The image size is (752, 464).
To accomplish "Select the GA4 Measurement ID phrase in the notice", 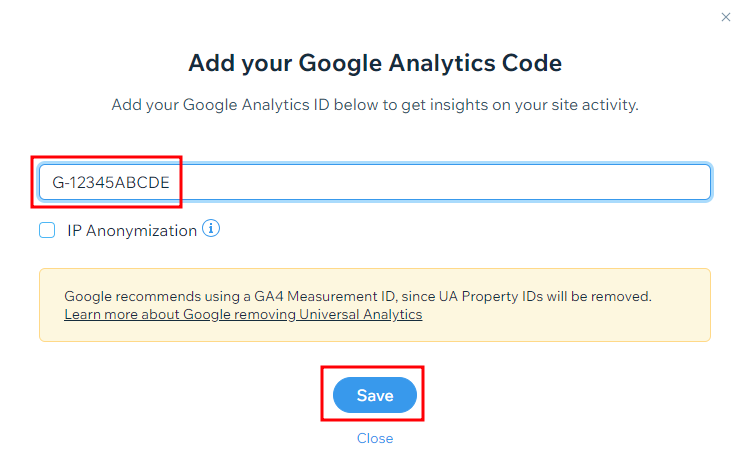I will coord(324,296).
